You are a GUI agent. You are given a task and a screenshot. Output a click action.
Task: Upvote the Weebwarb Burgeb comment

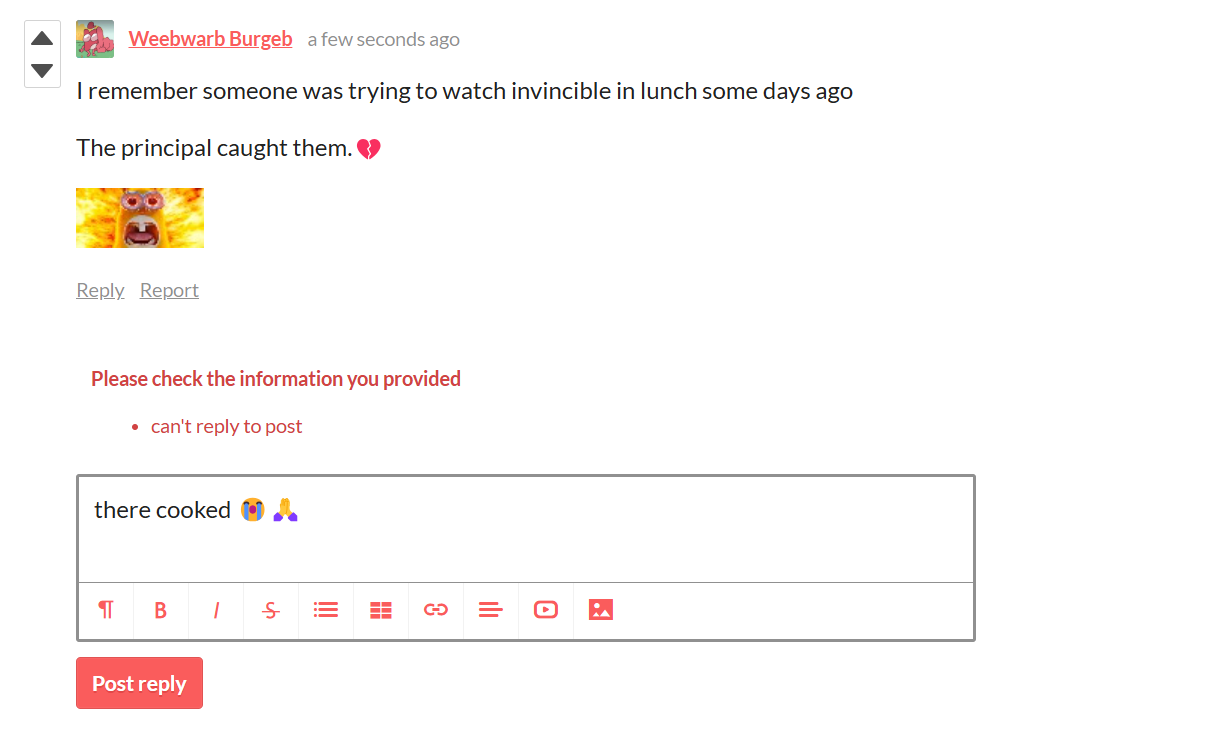coord(42,39)
